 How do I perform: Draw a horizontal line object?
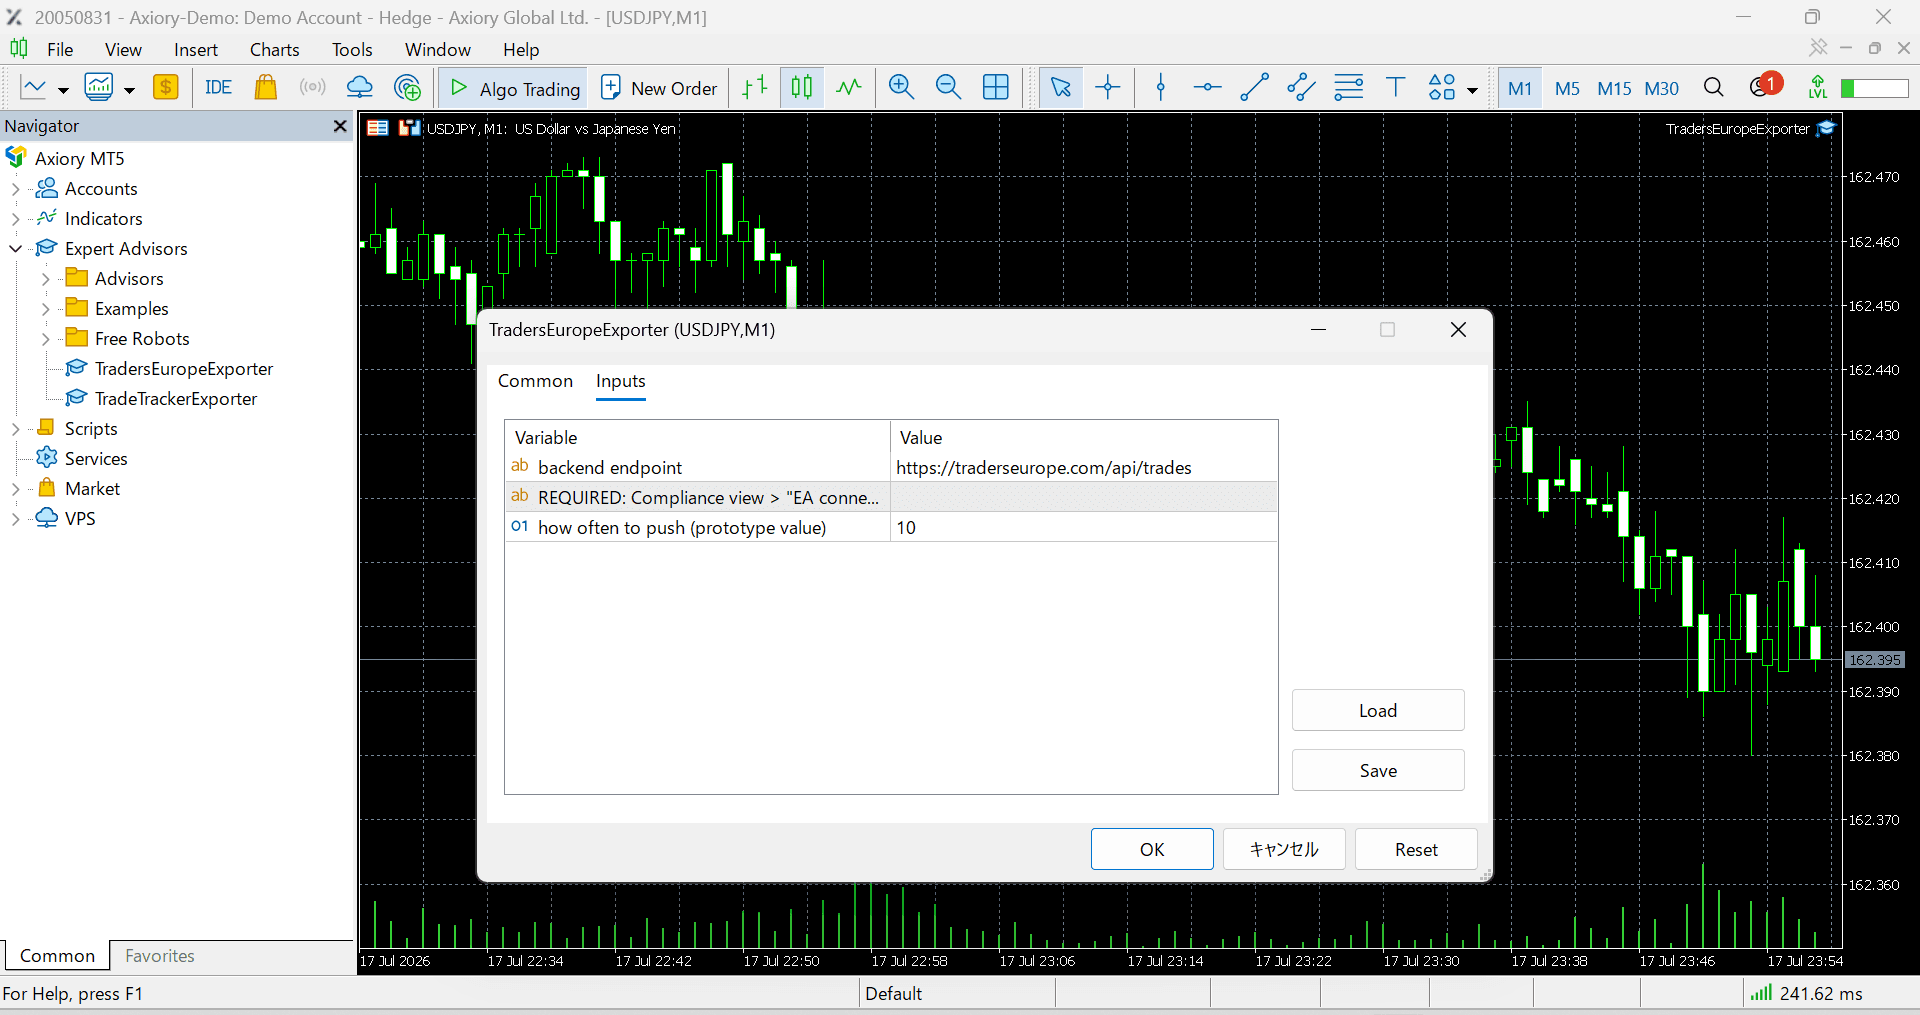[1208, 88]
